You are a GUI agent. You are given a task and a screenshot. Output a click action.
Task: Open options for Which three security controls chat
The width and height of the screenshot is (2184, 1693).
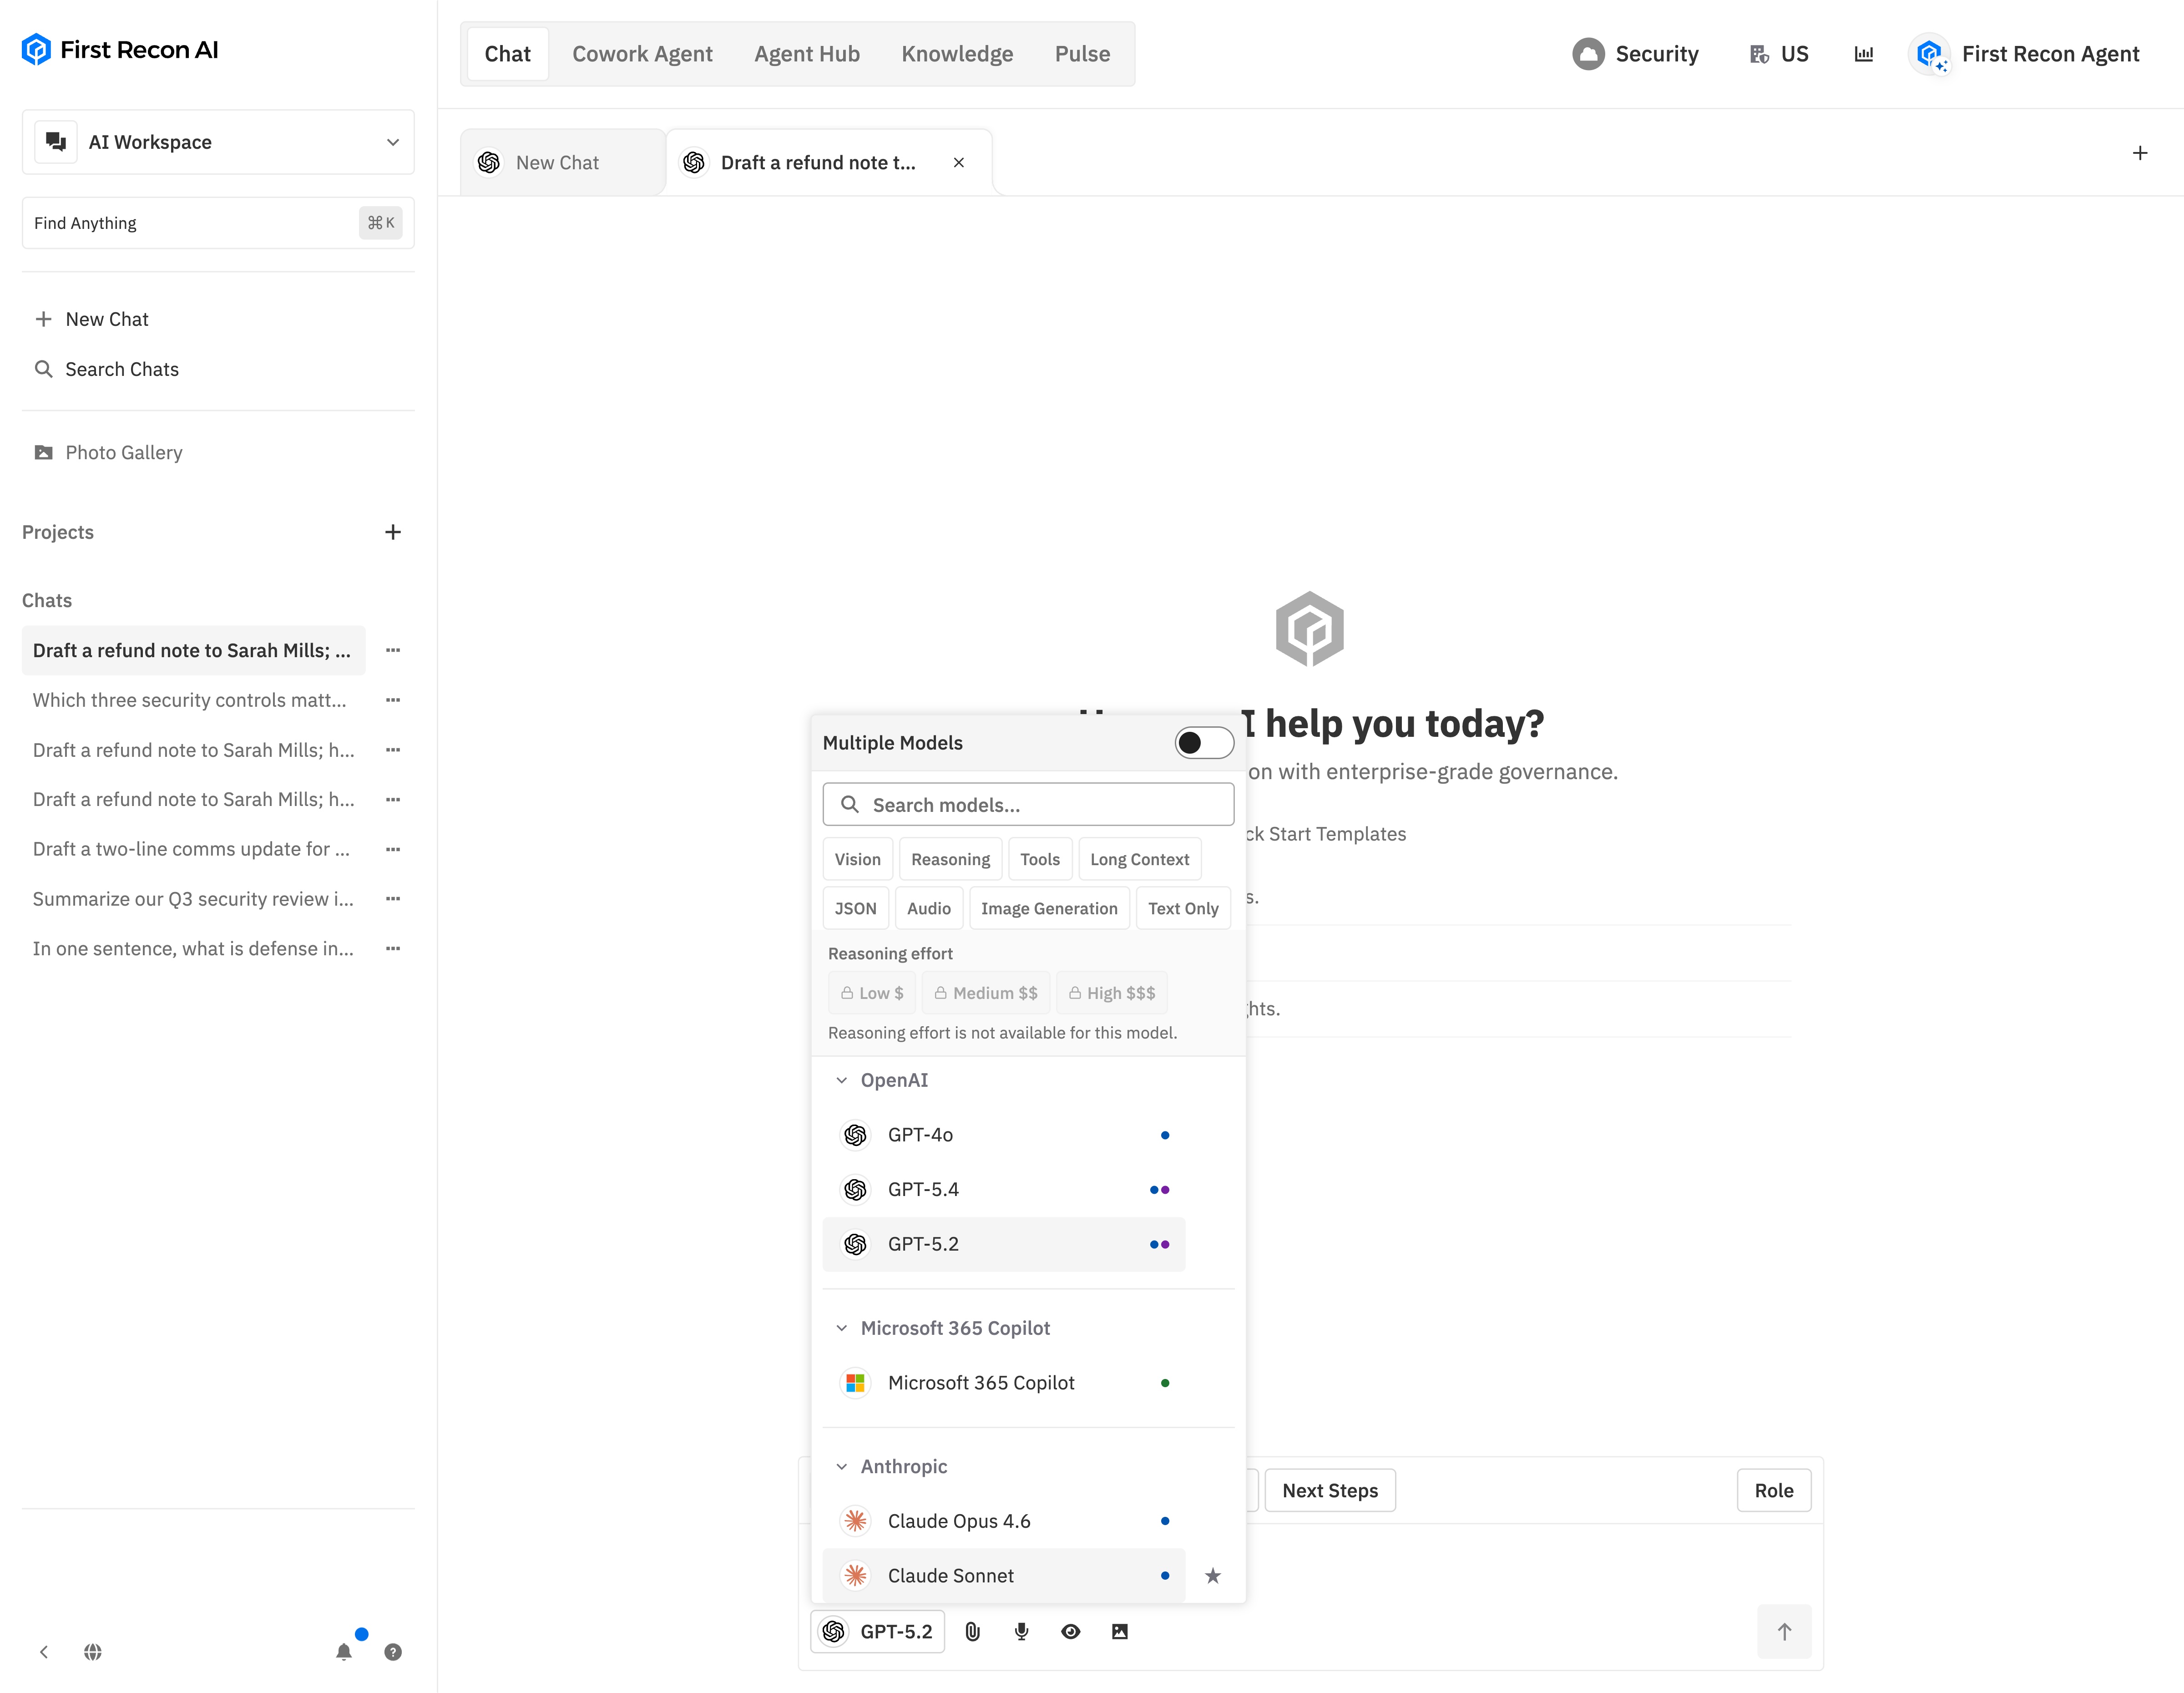(393, 700)
